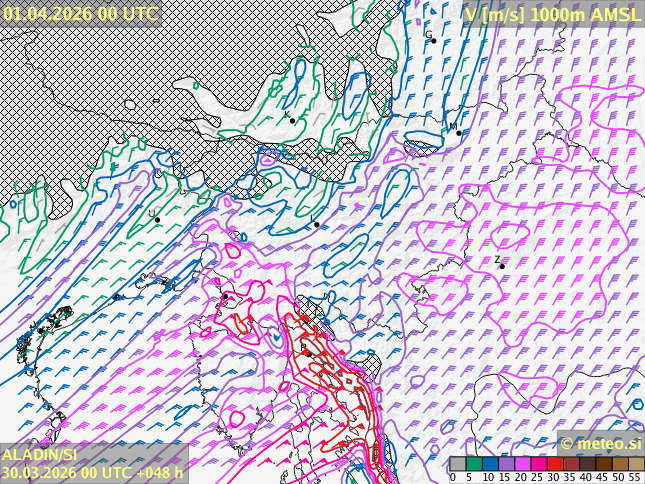Select the blue 10 m/s legend color
Image resolution: width=645 pixels, height=484 pixels.
coord(490,464)
